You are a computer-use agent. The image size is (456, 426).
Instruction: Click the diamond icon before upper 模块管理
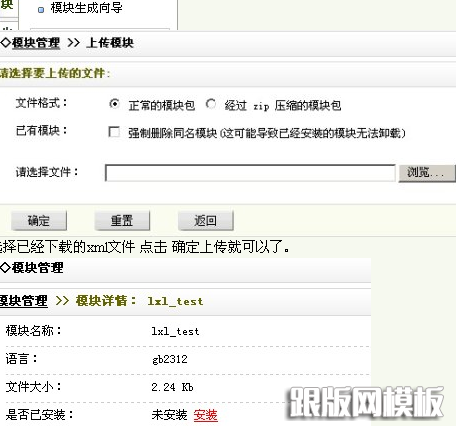pos(6,43)
